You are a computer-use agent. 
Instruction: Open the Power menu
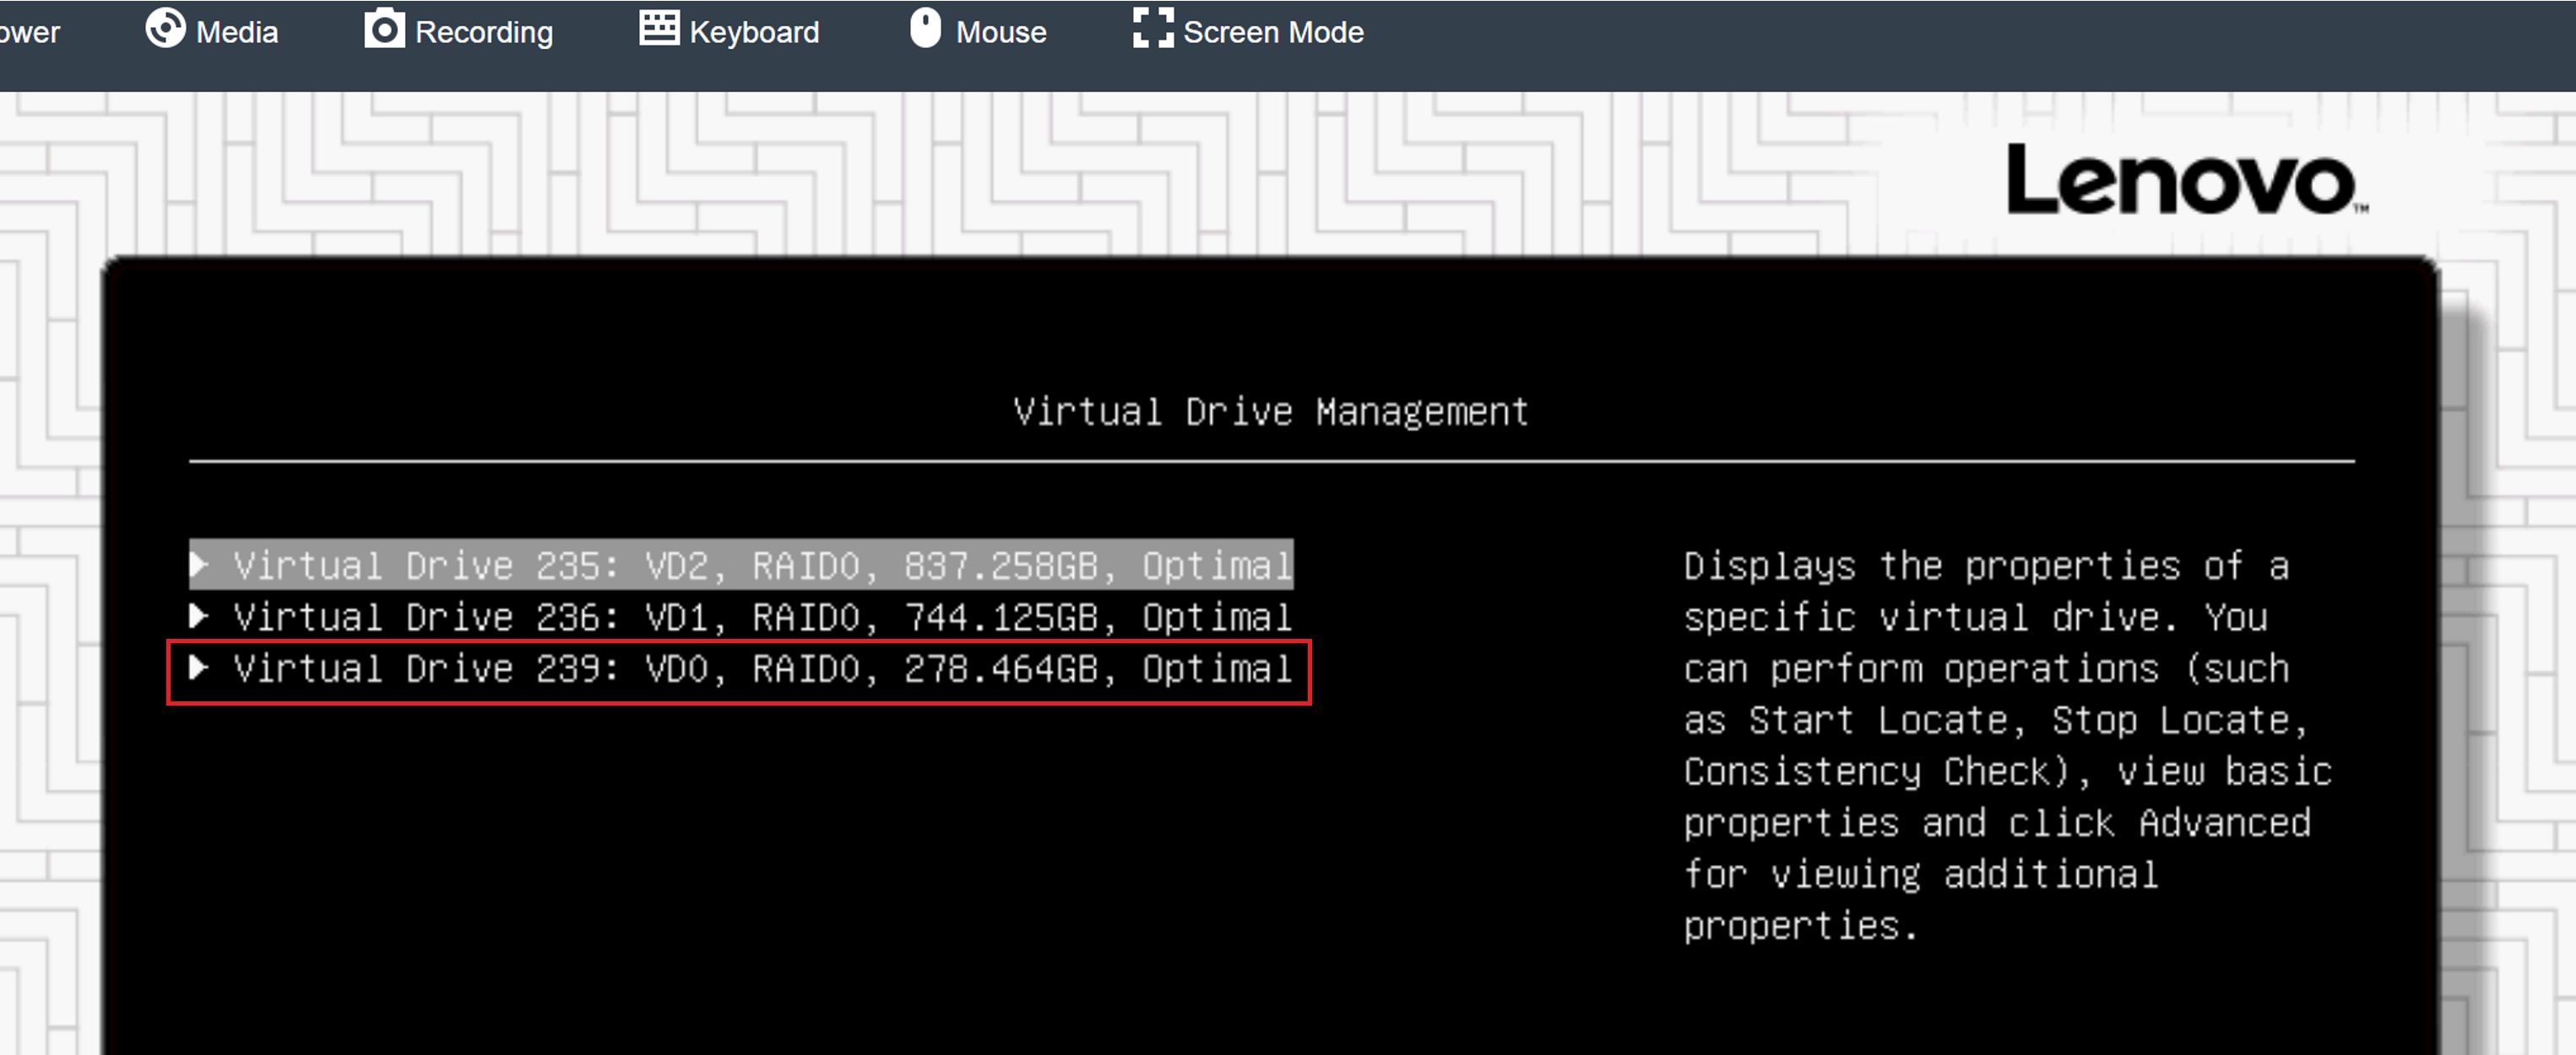pos(29,32)
